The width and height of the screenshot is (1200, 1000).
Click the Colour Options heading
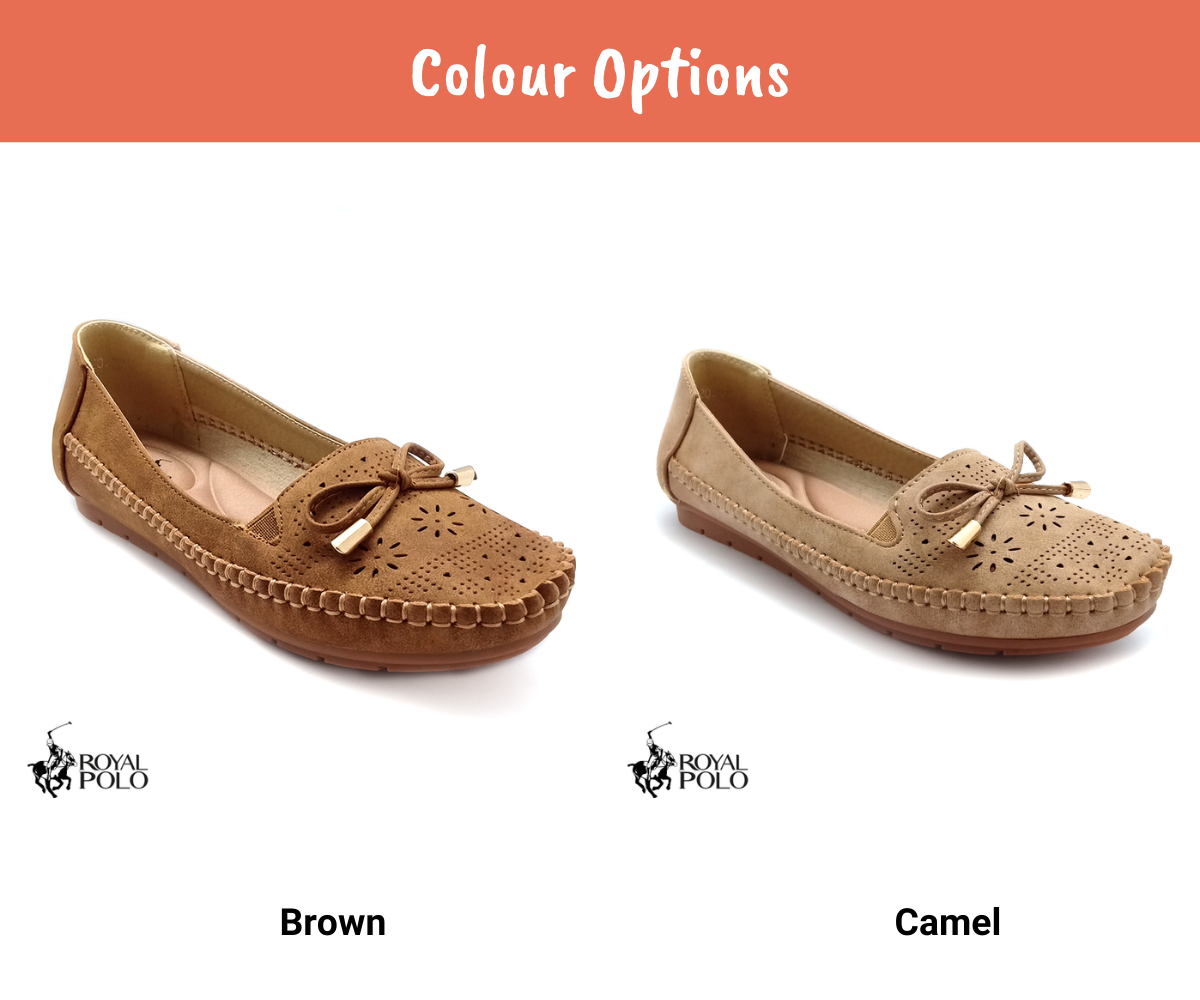pyautogui.click(x=600, y=73)
